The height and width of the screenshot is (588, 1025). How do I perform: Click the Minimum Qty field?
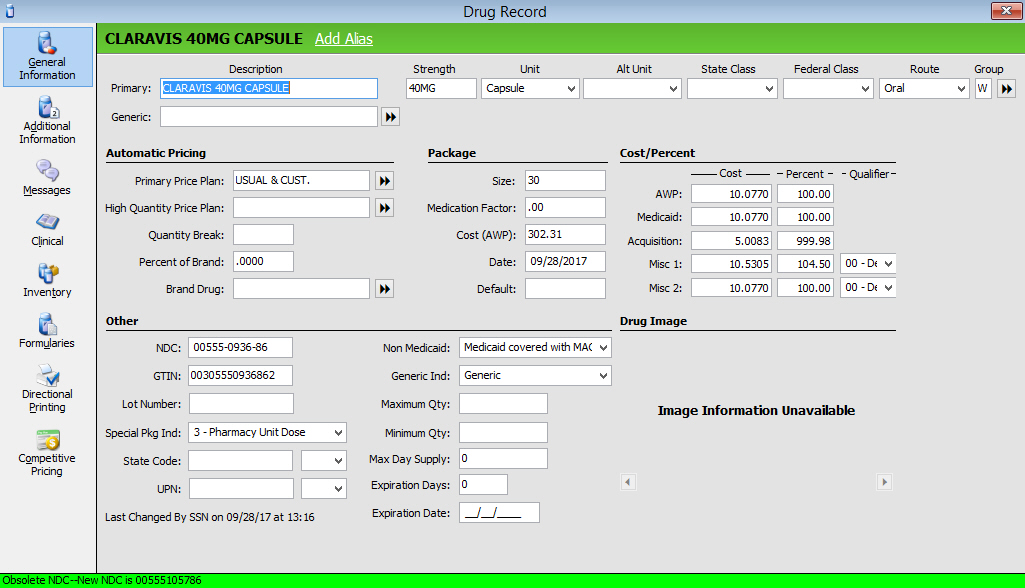tap(503, 432)
